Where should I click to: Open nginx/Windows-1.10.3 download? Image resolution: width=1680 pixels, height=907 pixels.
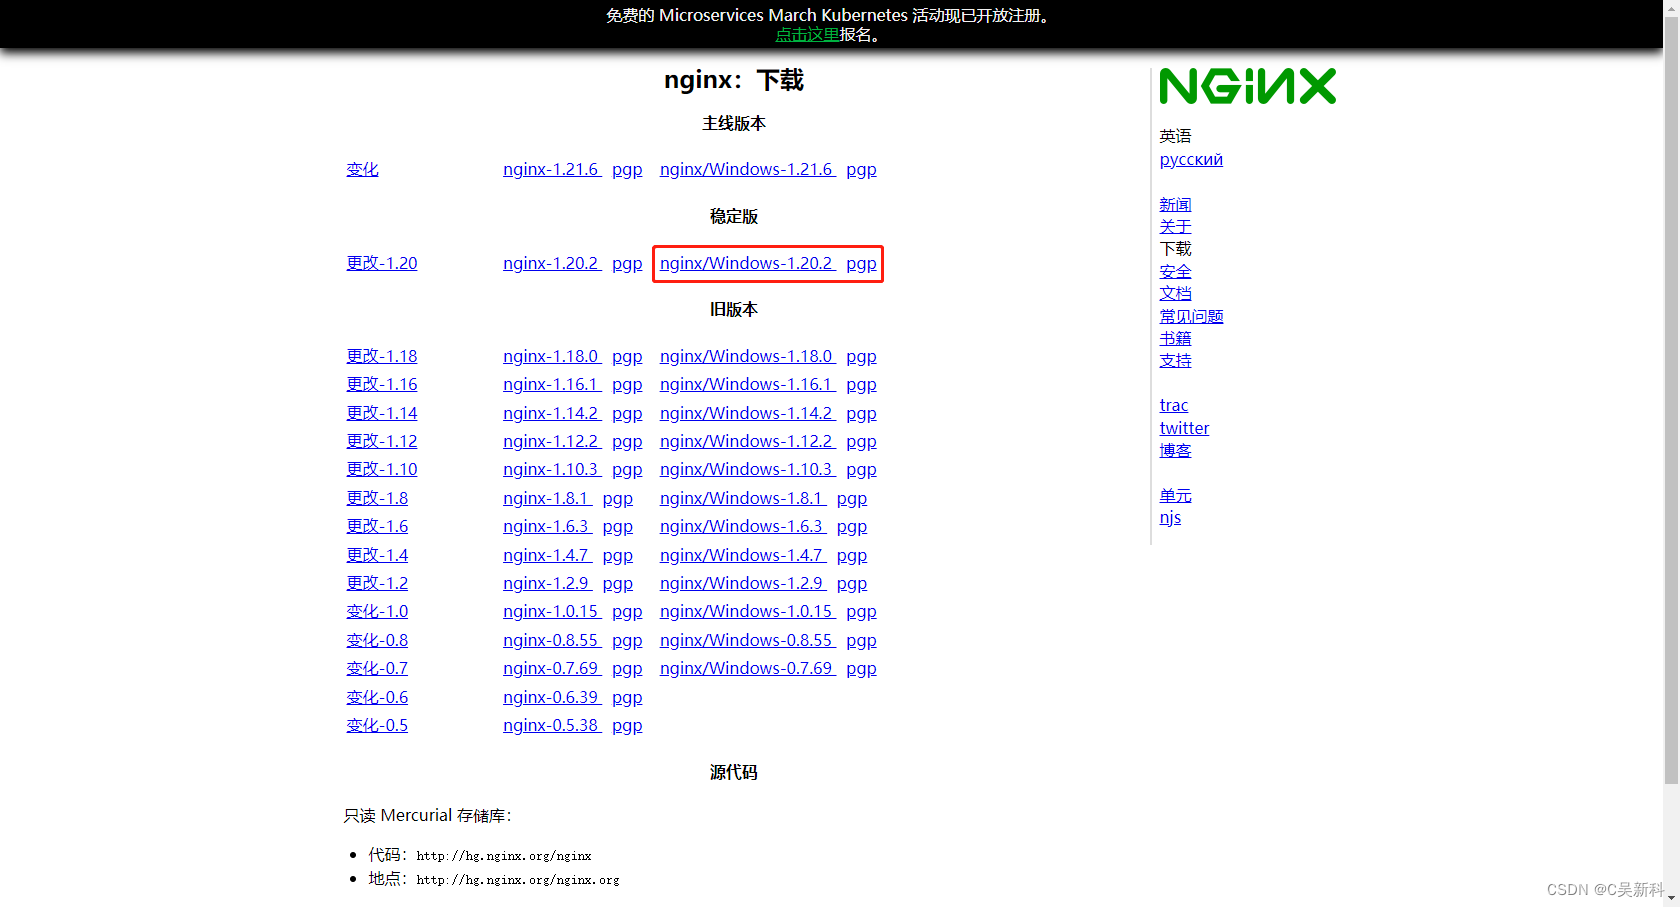pyautogui.click(x=747, y=469)
